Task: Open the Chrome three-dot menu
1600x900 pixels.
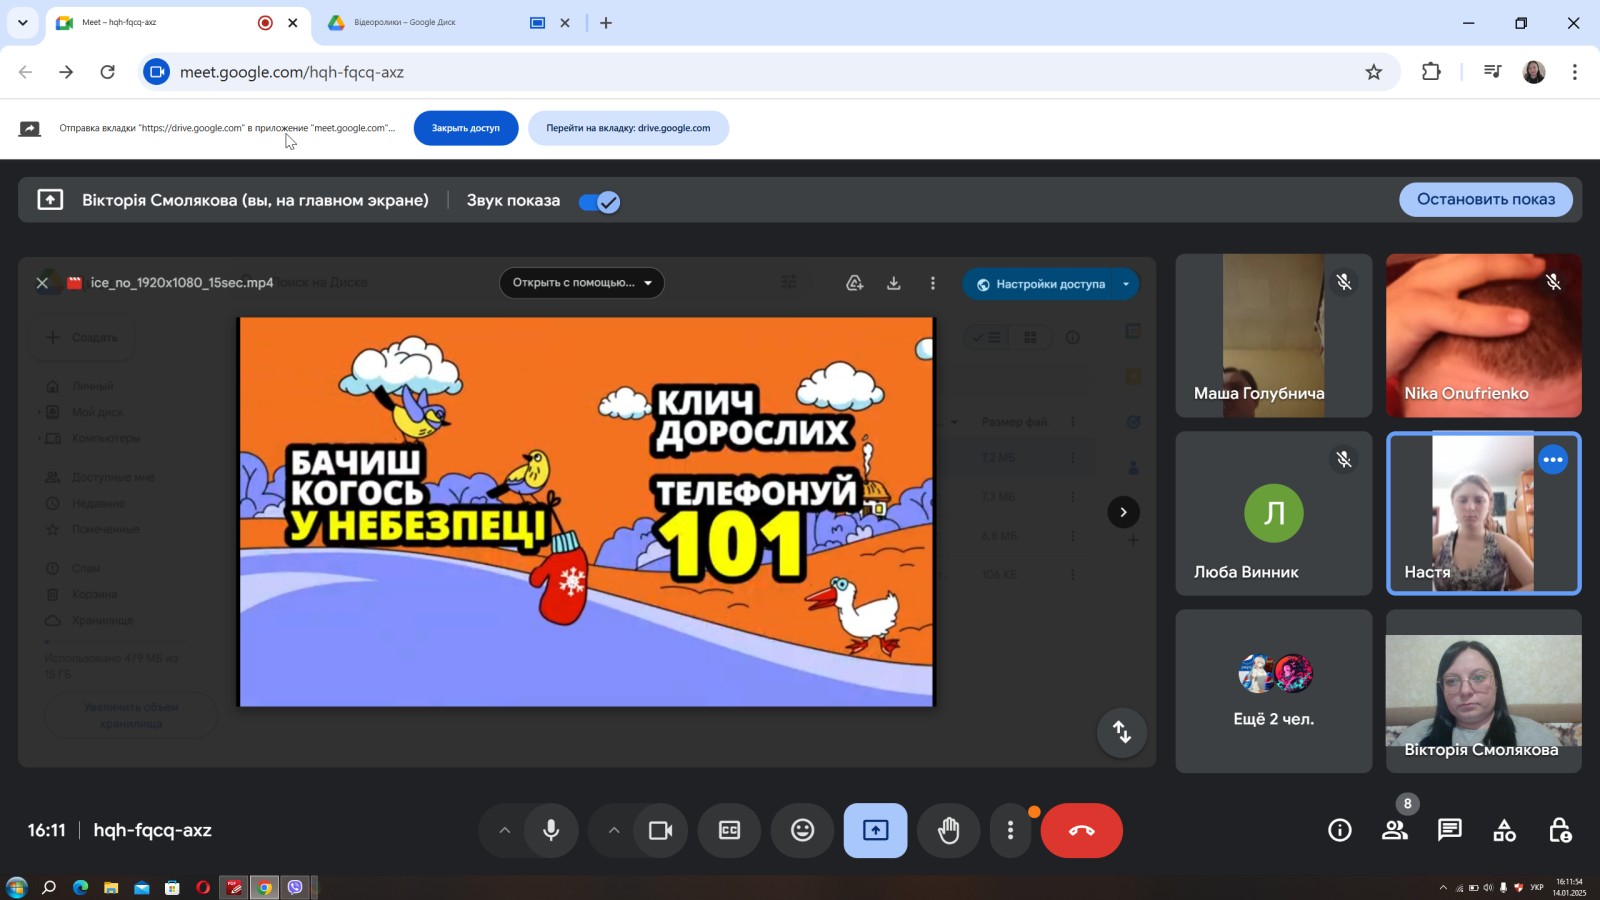Action: (x=1574, y=72)
